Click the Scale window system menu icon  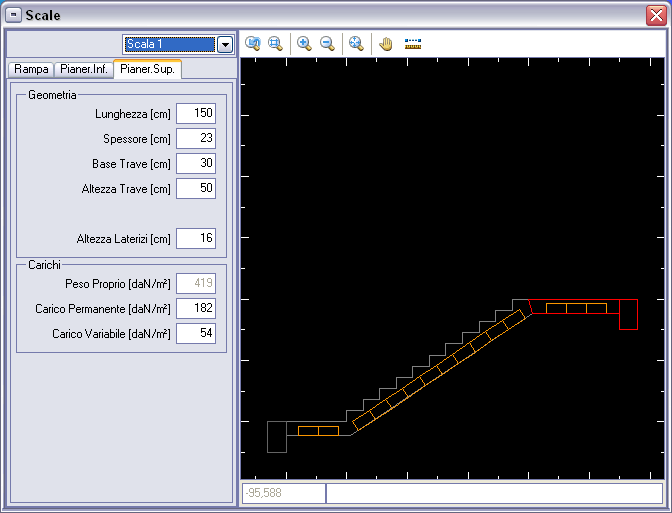coord(14,15)
